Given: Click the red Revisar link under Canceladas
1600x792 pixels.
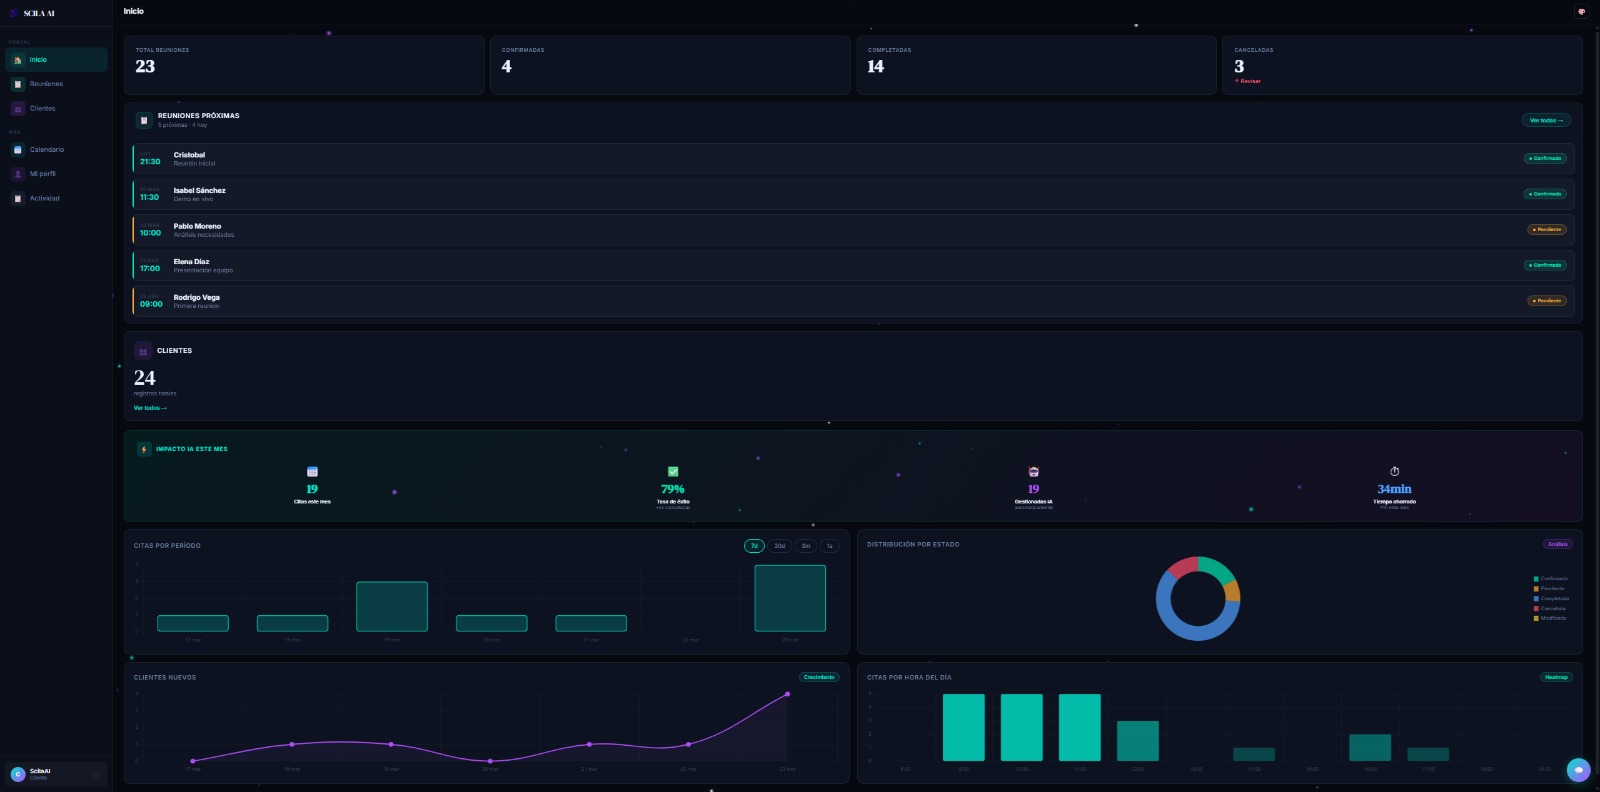Looking at the screenshot, I should click(1248, 81).
